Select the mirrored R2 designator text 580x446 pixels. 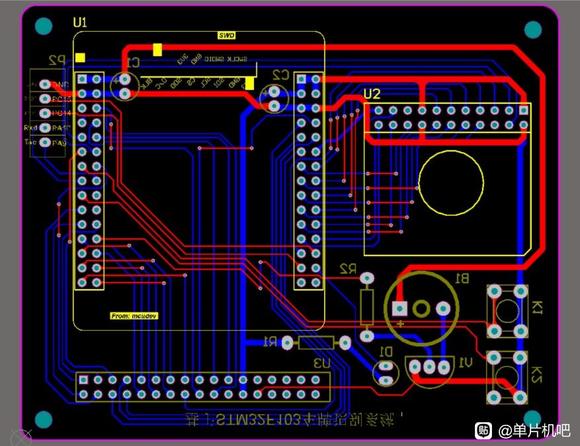(348, 269)
